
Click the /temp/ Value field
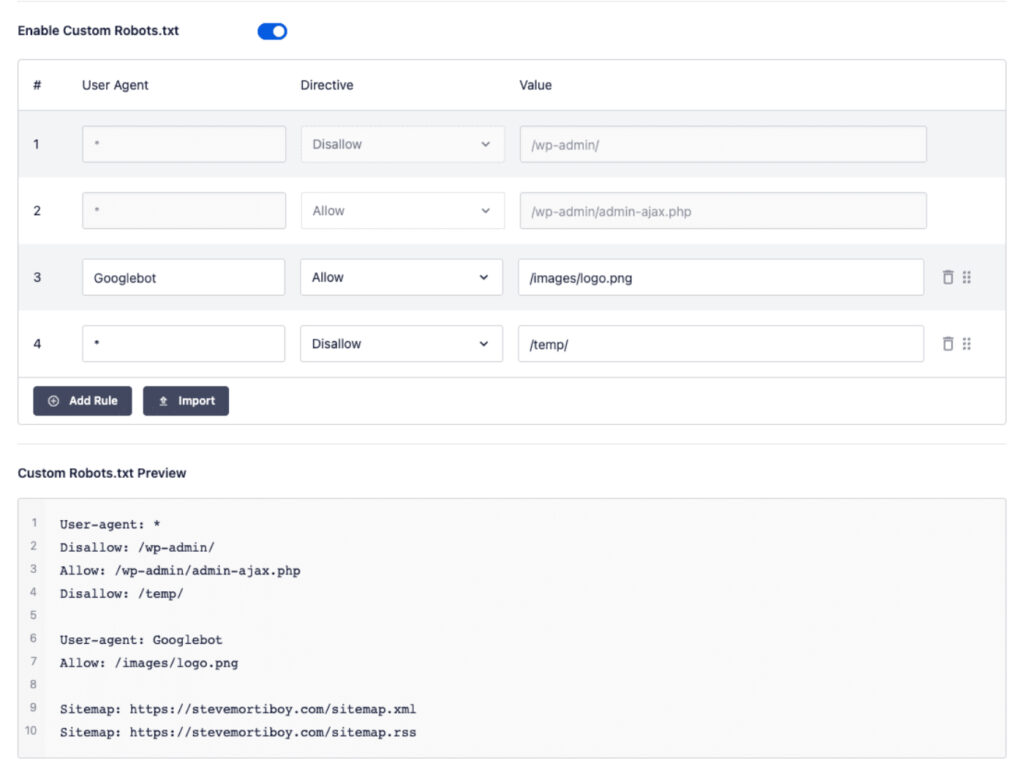click(x=722, y=343)
